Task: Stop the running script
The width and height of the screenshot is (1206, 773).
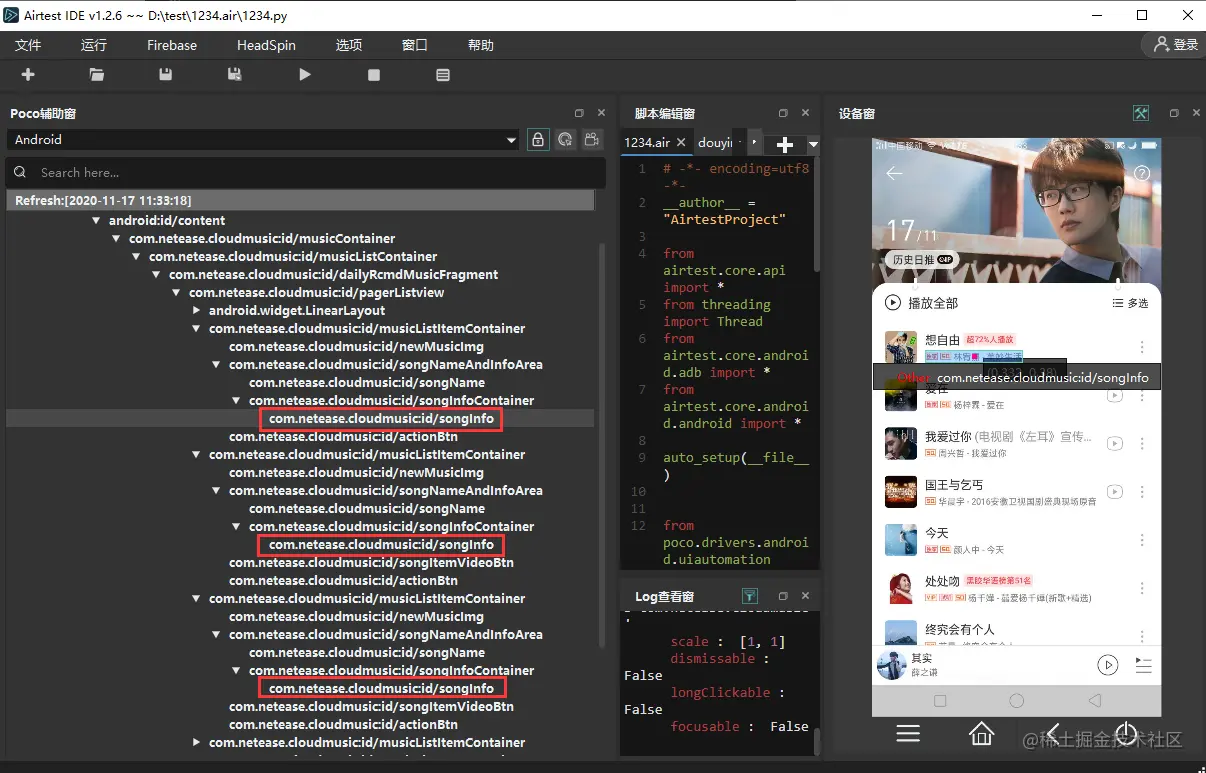Action: click(374, 75)
